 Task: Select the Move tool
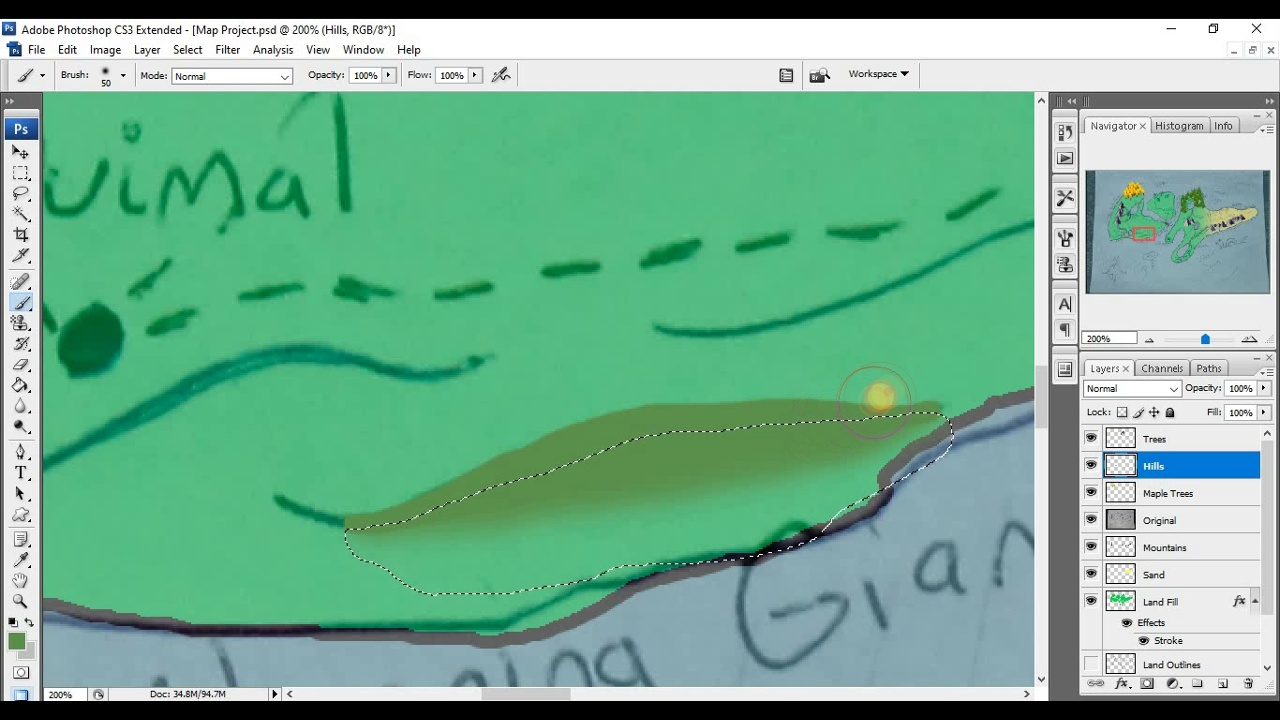click(x=20, y=152)
